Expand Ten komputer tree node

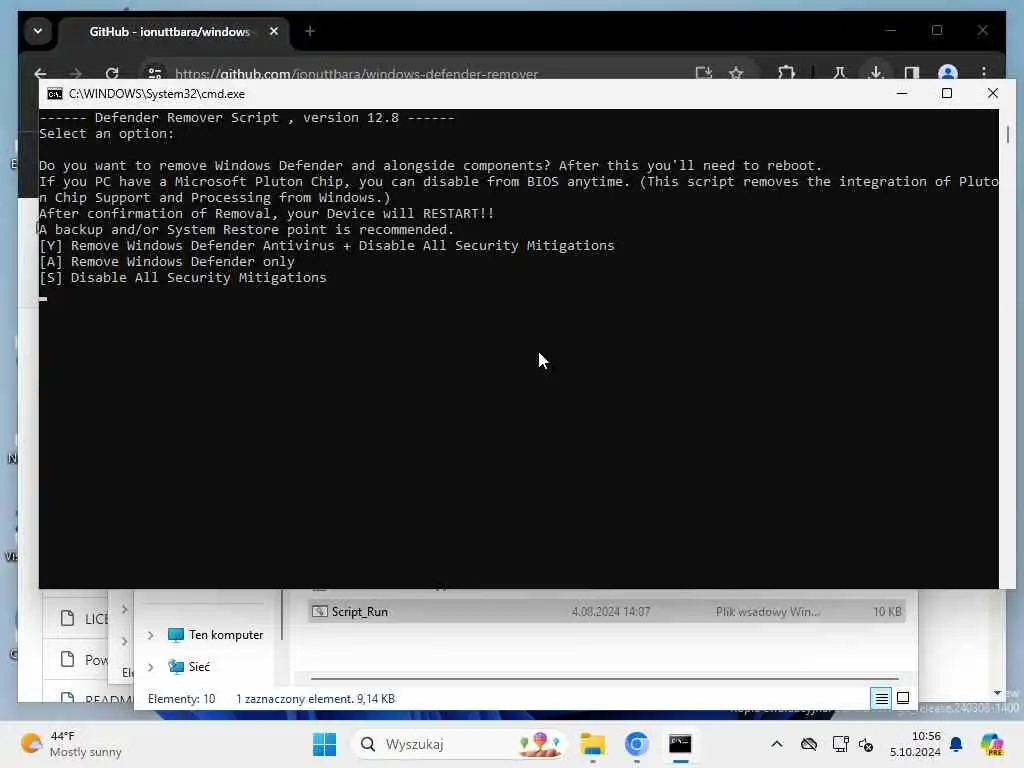(x=151, y=635)
